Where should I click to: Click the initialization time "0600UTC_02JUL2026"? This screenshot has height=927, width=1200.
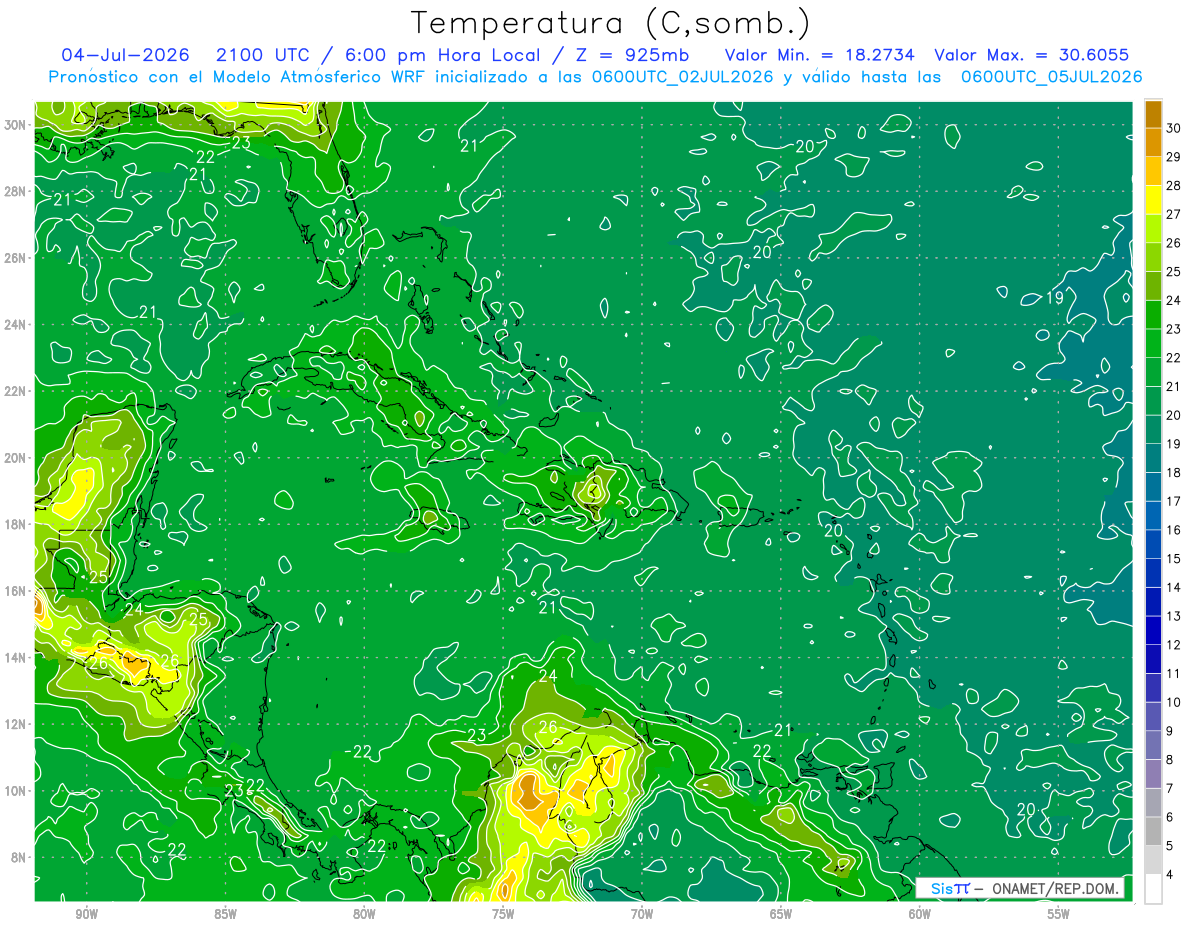pos(682,77)
